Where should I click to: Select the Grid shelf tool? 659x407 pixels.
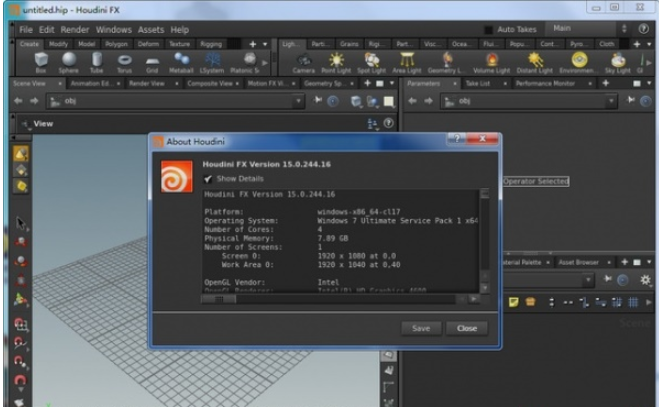coord(152,63)
